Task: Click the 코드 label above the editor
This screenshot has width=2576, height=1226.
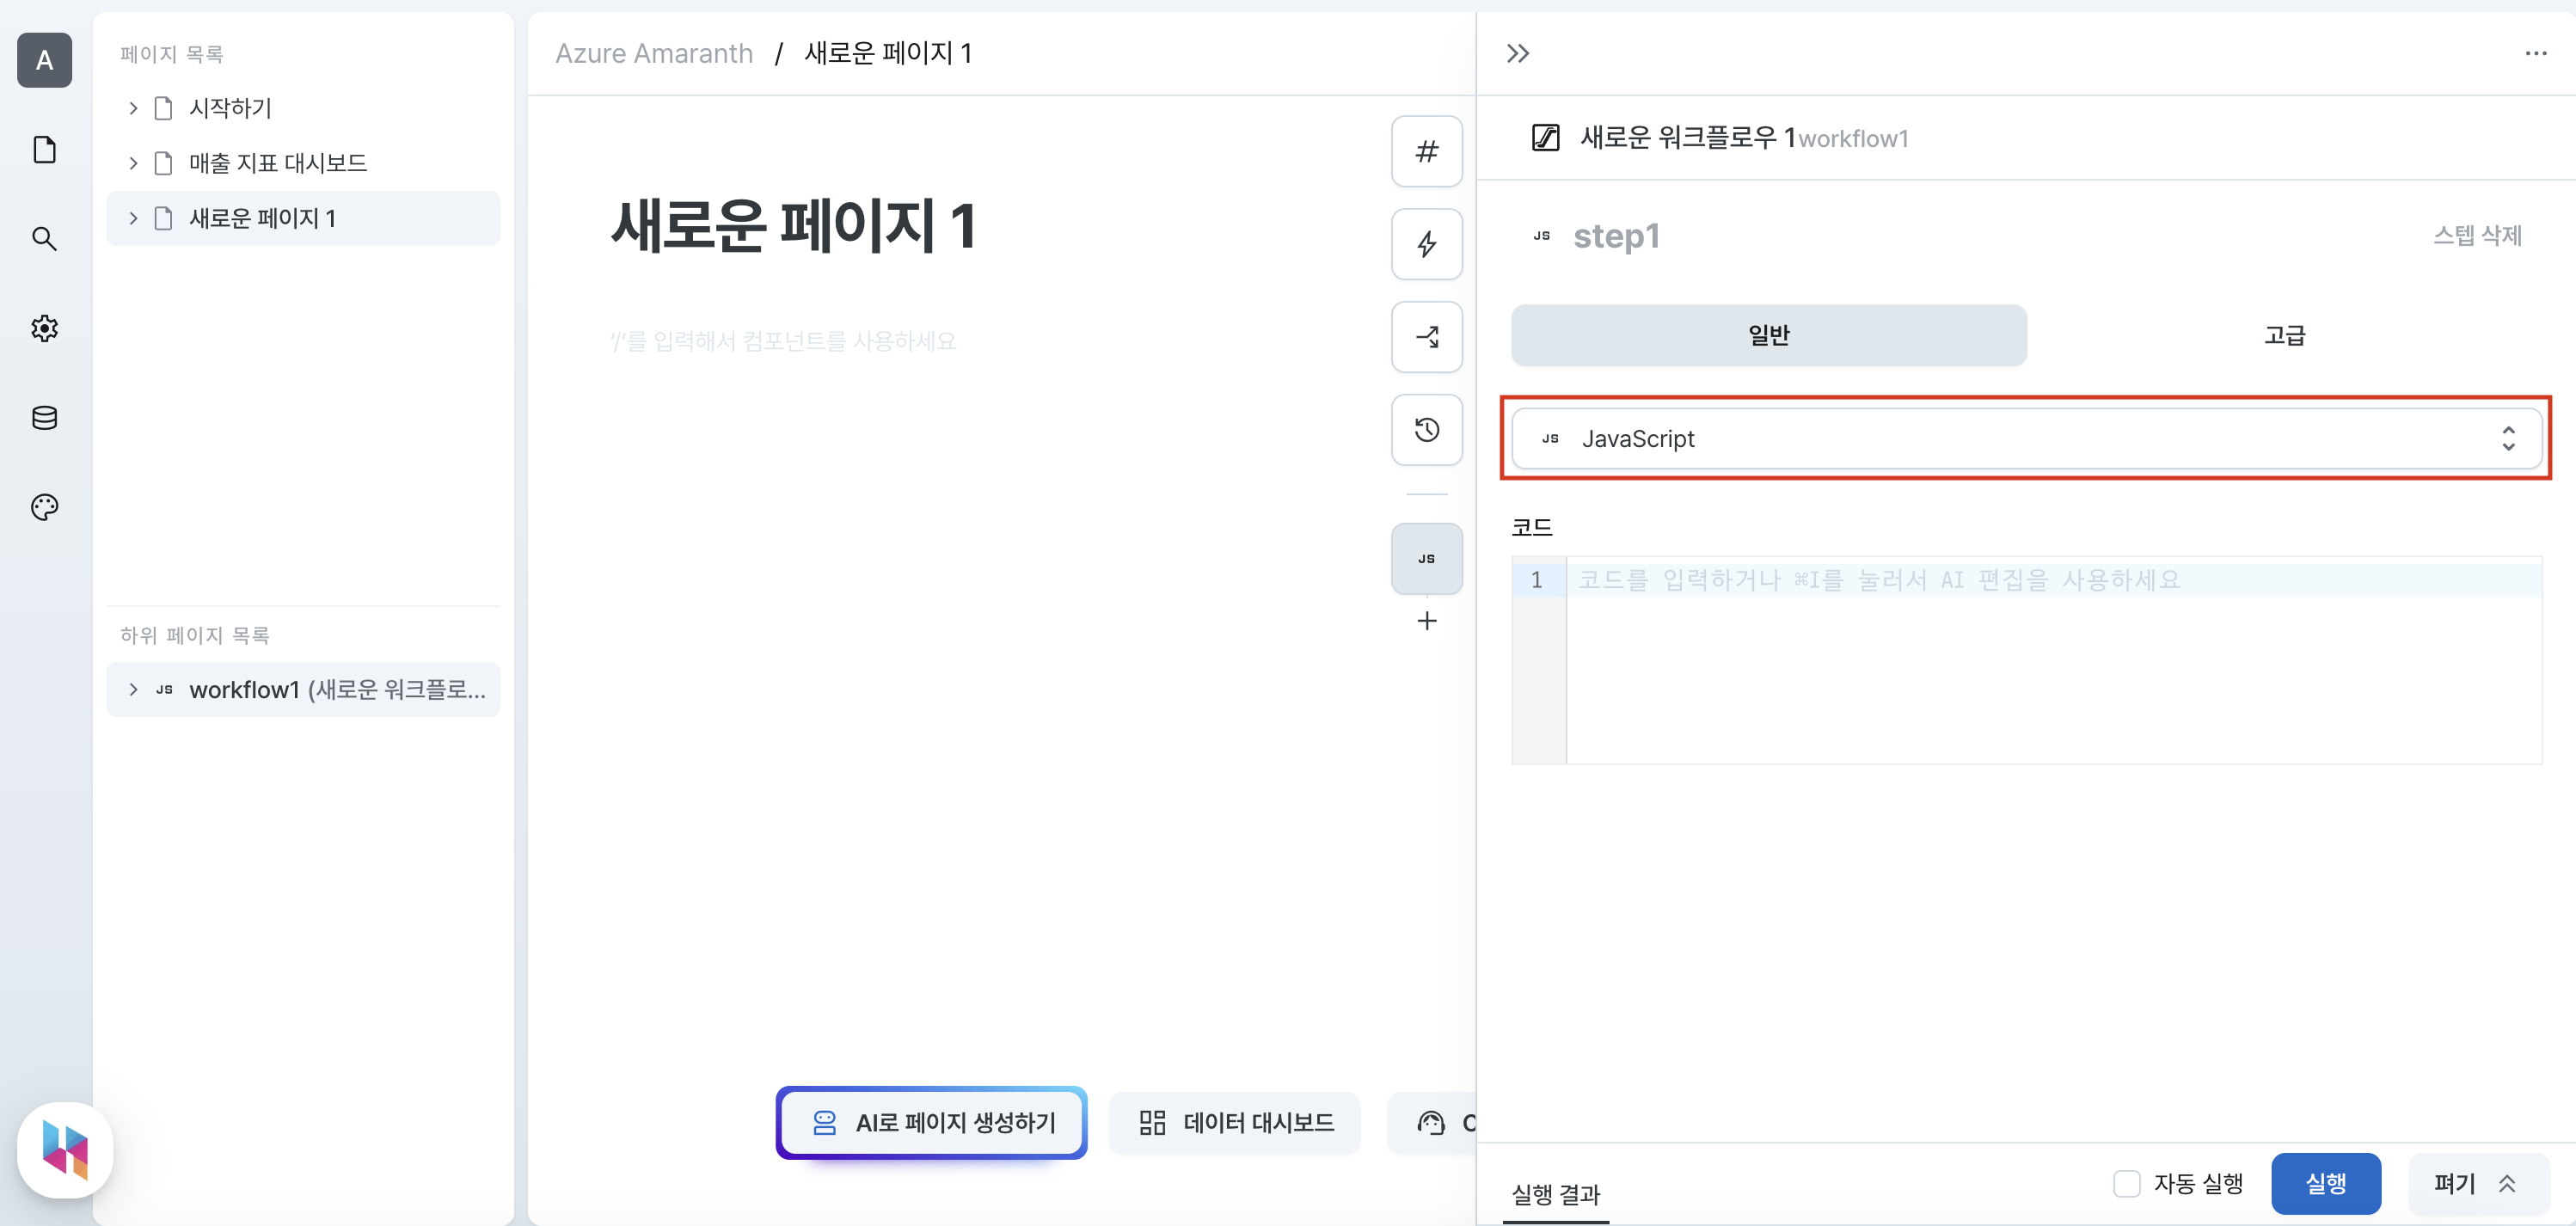Action: click(1532, 527)
